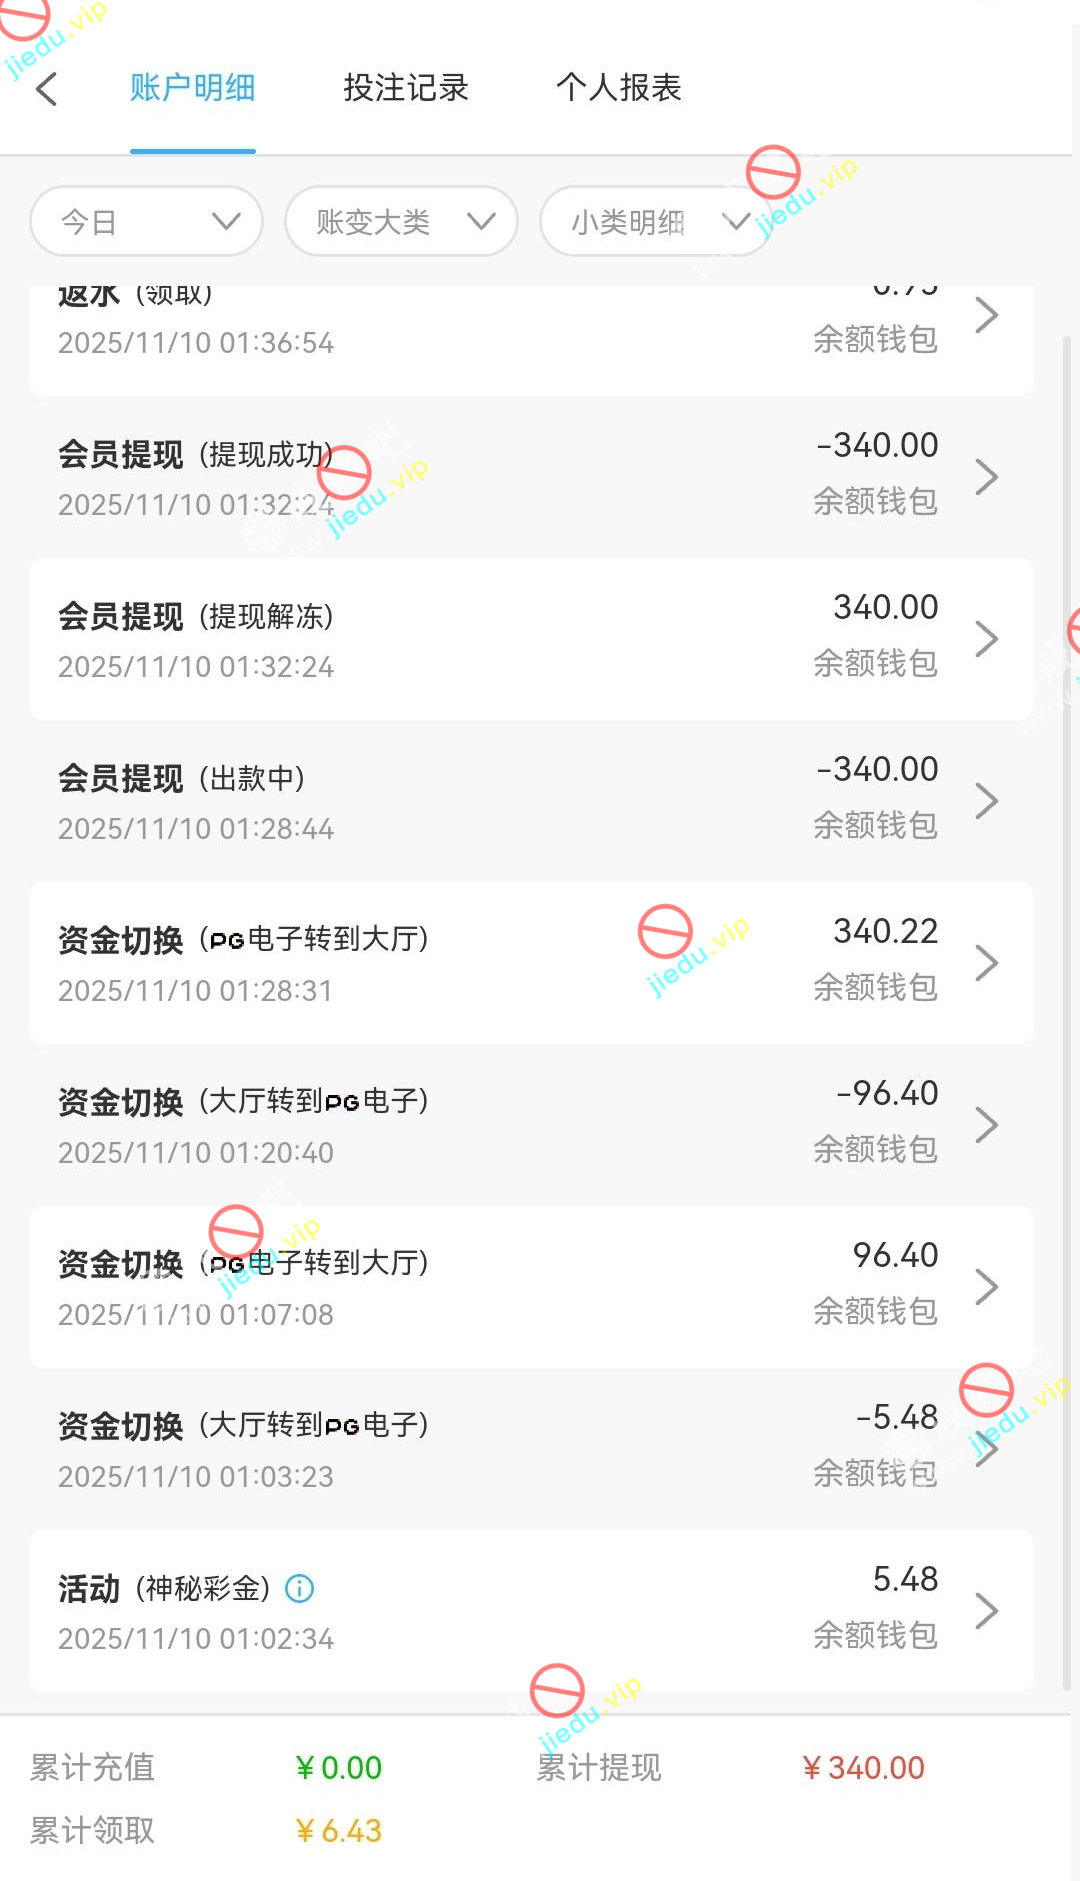
Task: Select the 账户明细 tab
Action: pyautogui.click(x=193, y=88)
